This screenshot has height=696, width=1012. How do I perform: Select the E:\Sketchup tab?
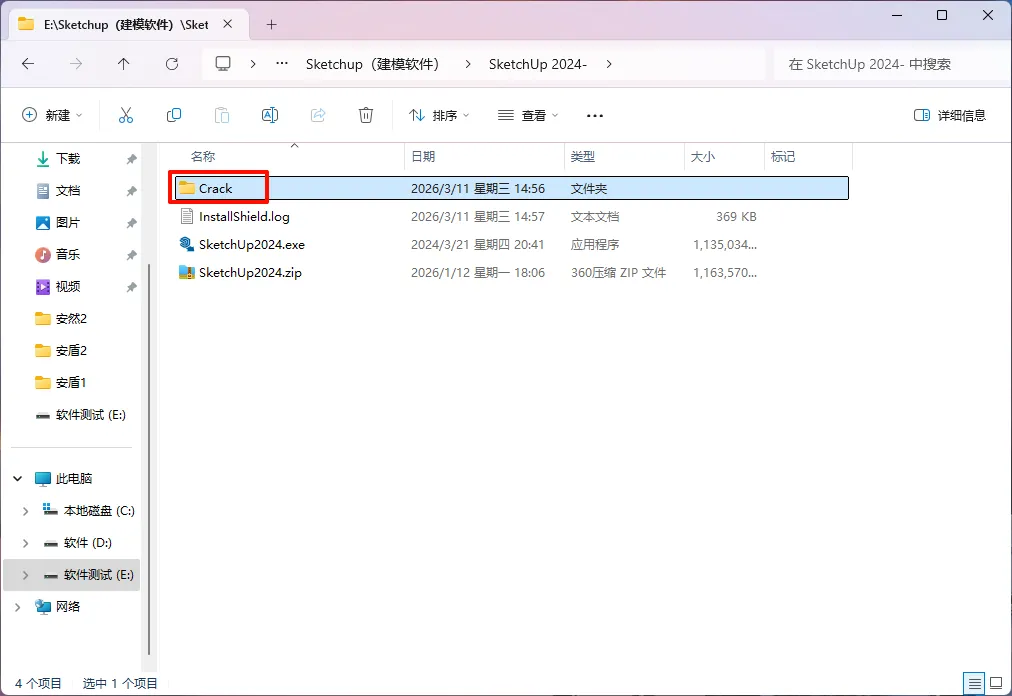(129, 25)
